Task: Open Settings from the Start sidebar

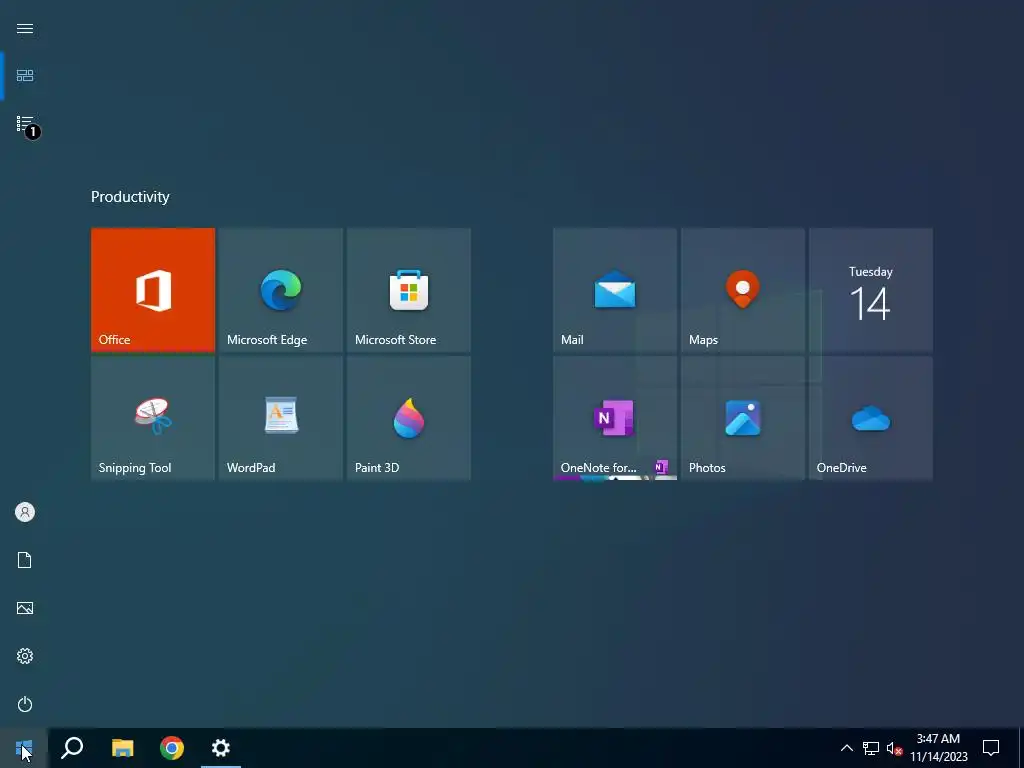Action: click(x=25, y=656)
